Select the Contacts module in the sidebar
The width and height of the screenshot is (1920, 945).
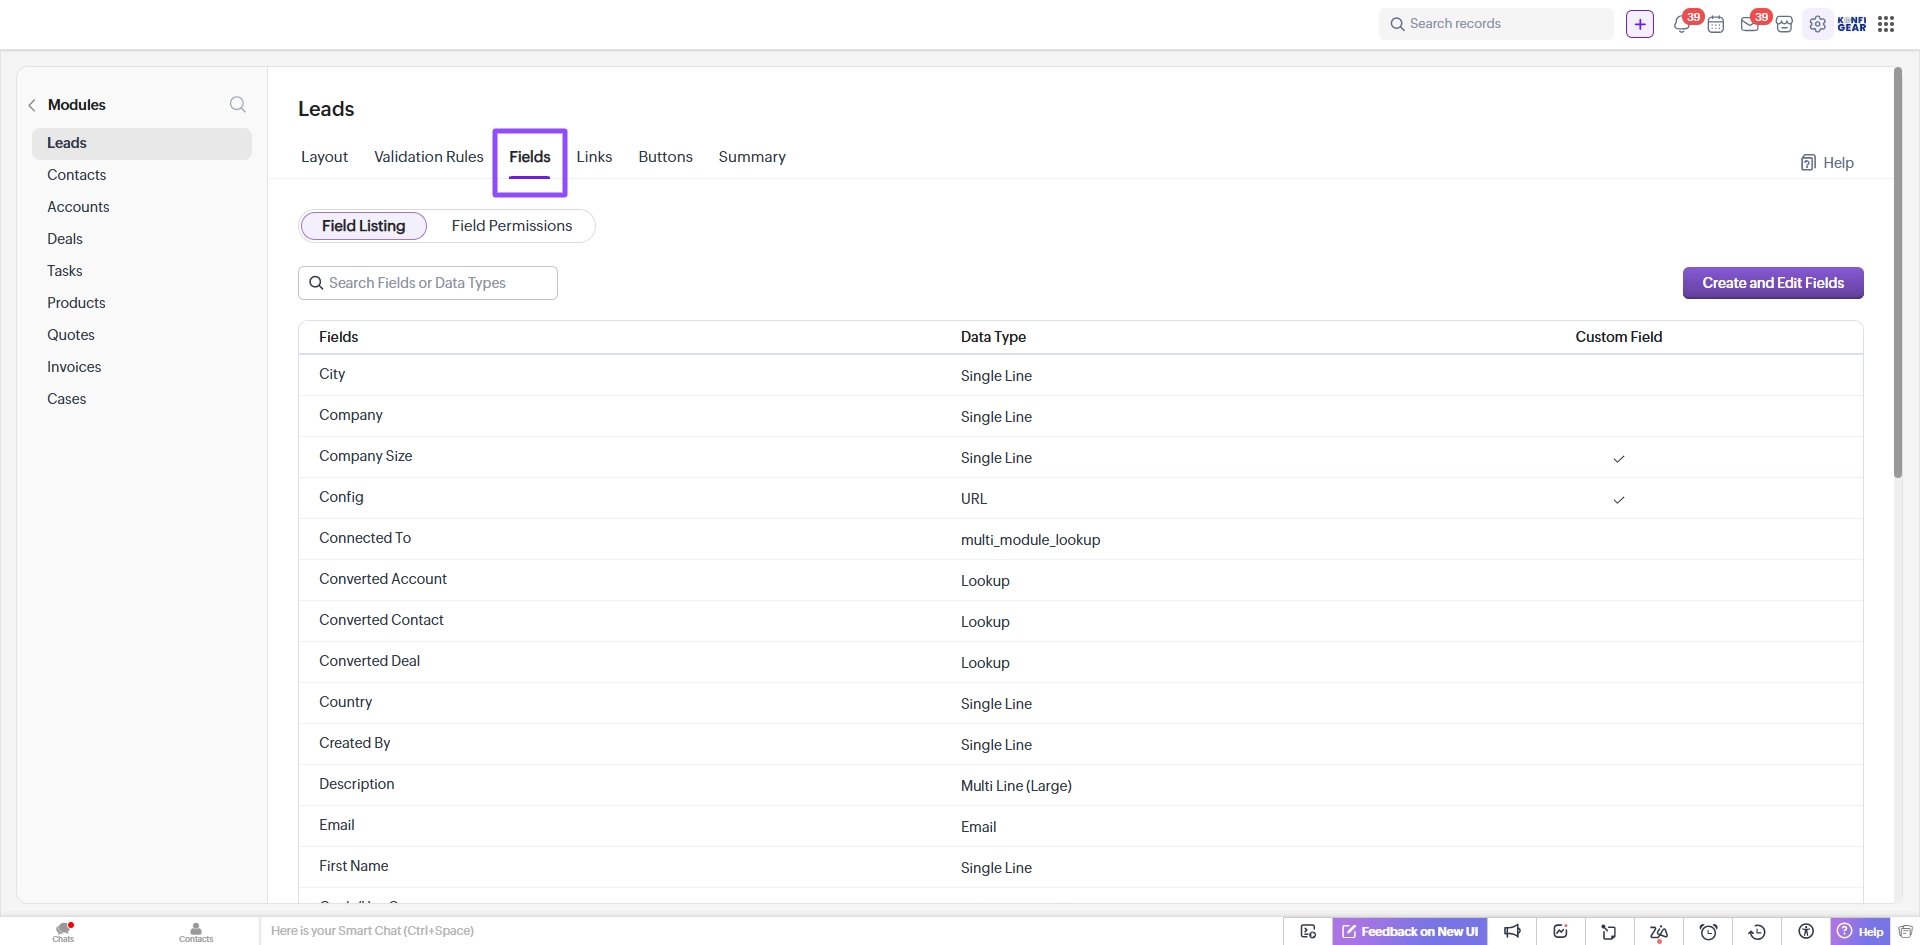(x=76, y=174)
